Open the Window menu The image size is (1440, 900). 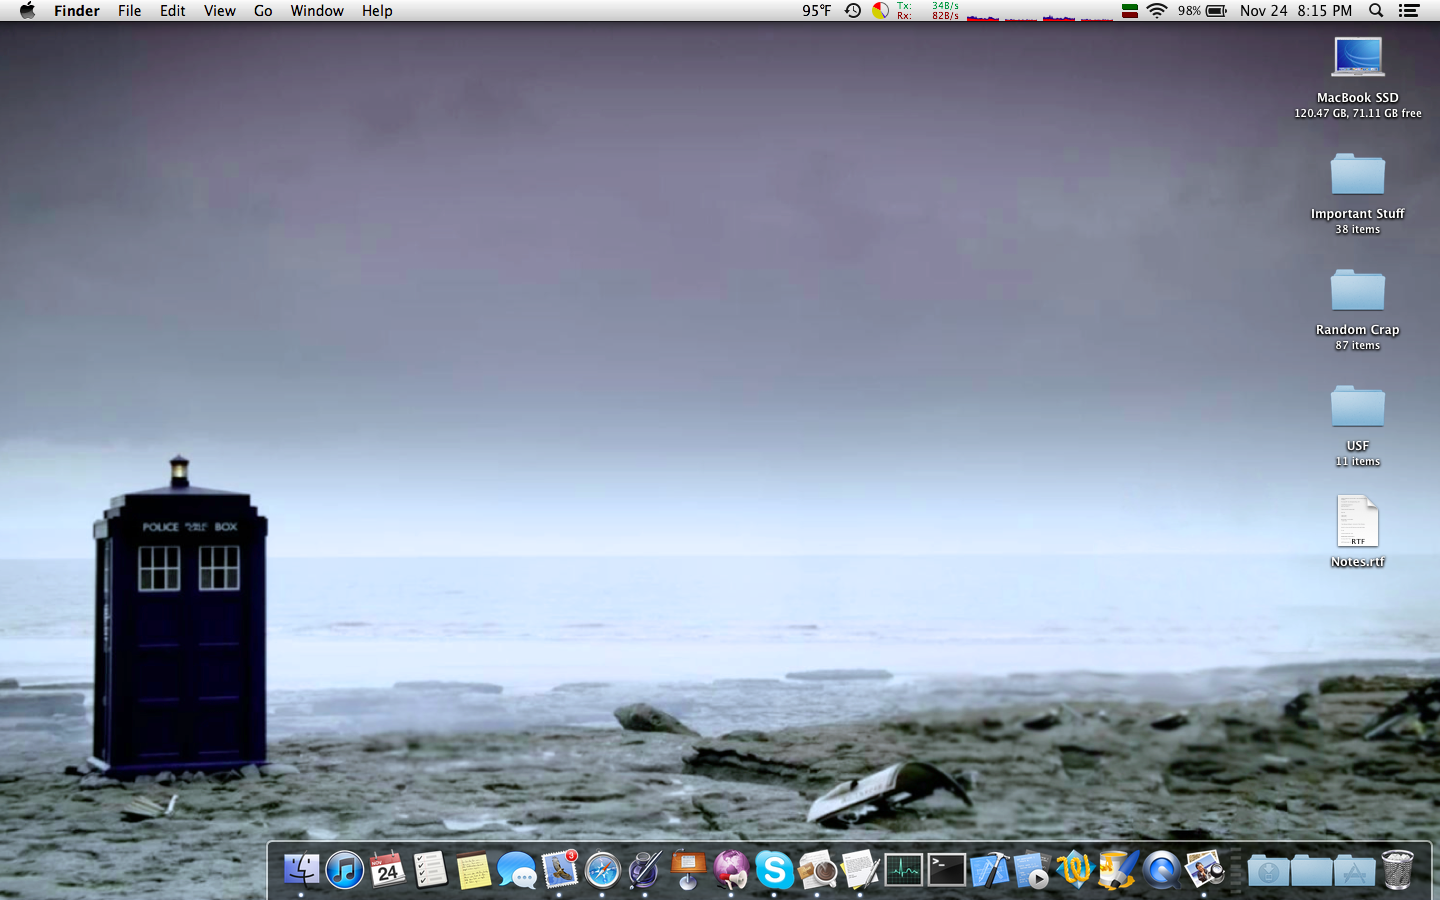pos(317,10)
